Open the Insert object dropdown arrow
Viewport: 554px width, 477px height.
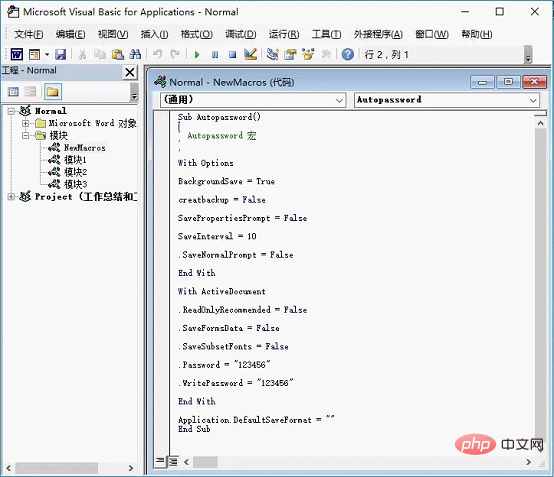[x=47, y=54]
